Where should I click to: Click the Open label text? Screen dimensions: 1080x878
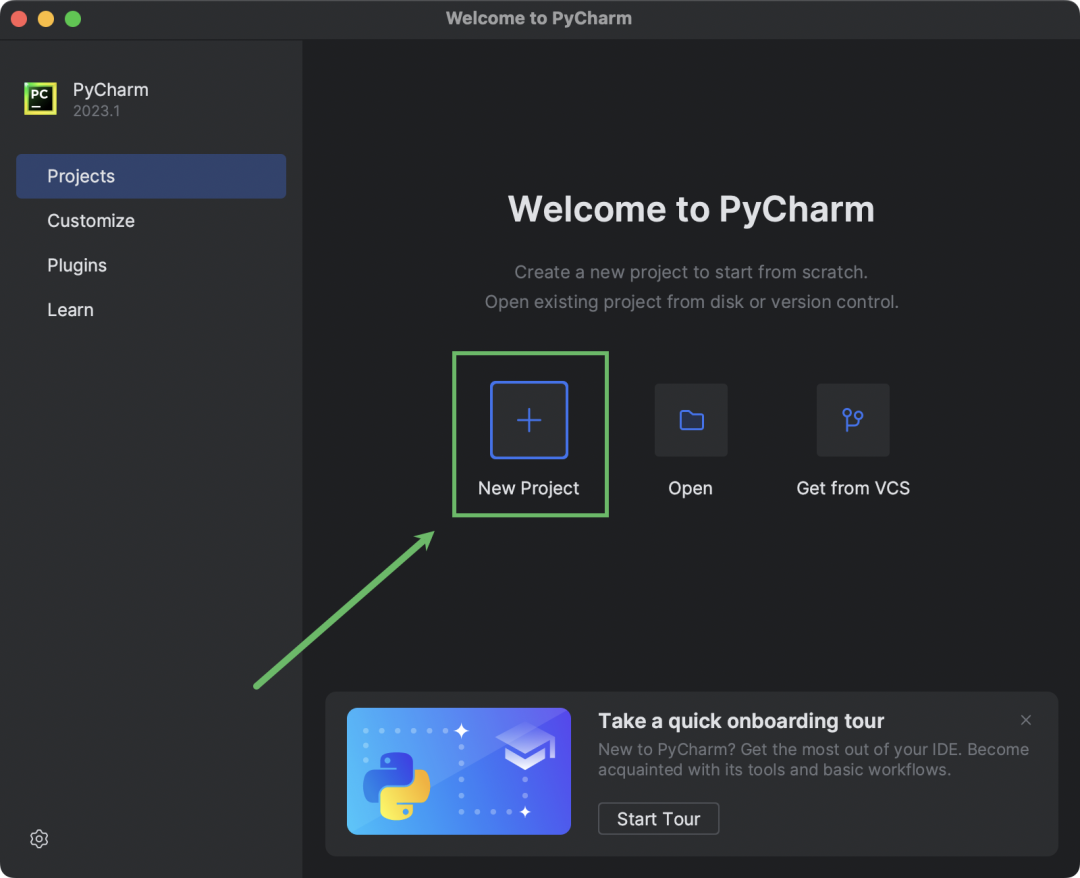pyautogui.click(x=690, y=488)
